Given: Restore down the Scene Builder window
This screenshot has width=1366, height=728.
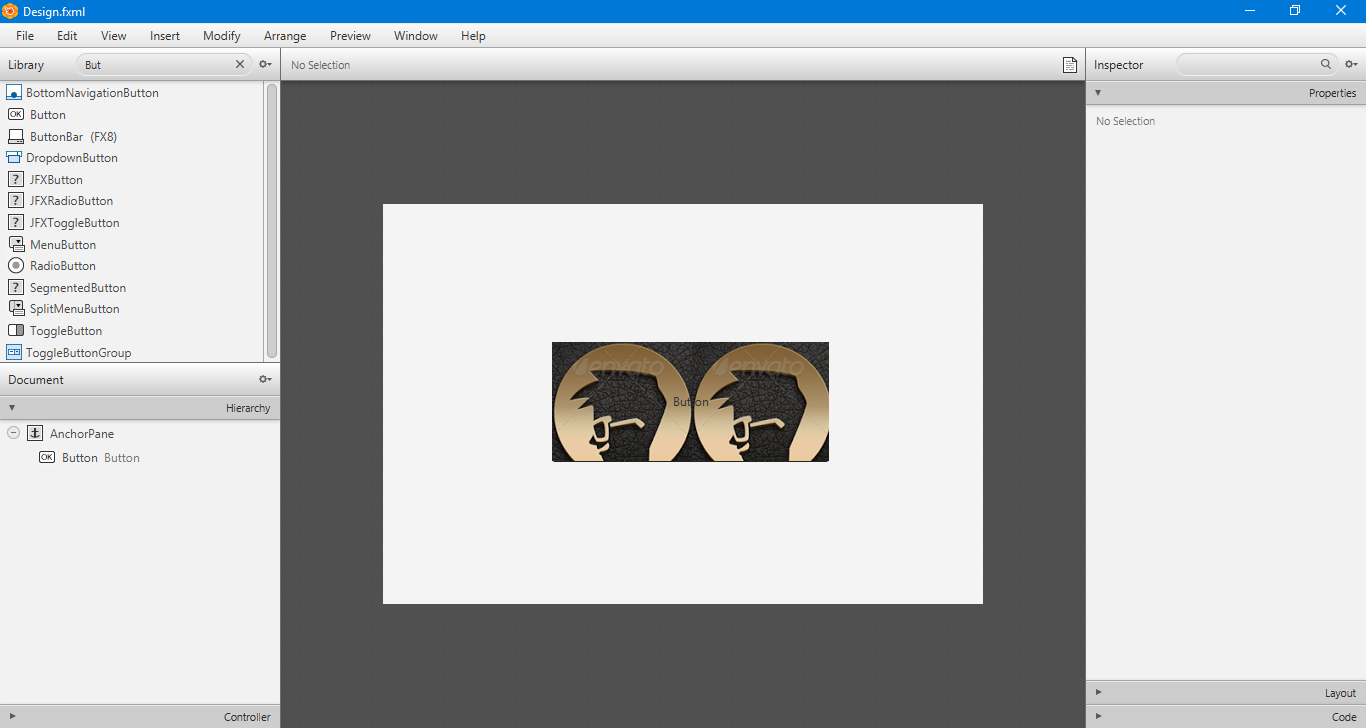Looking at the screenshot, I should pyautogui.click(x=1295, y=11).
